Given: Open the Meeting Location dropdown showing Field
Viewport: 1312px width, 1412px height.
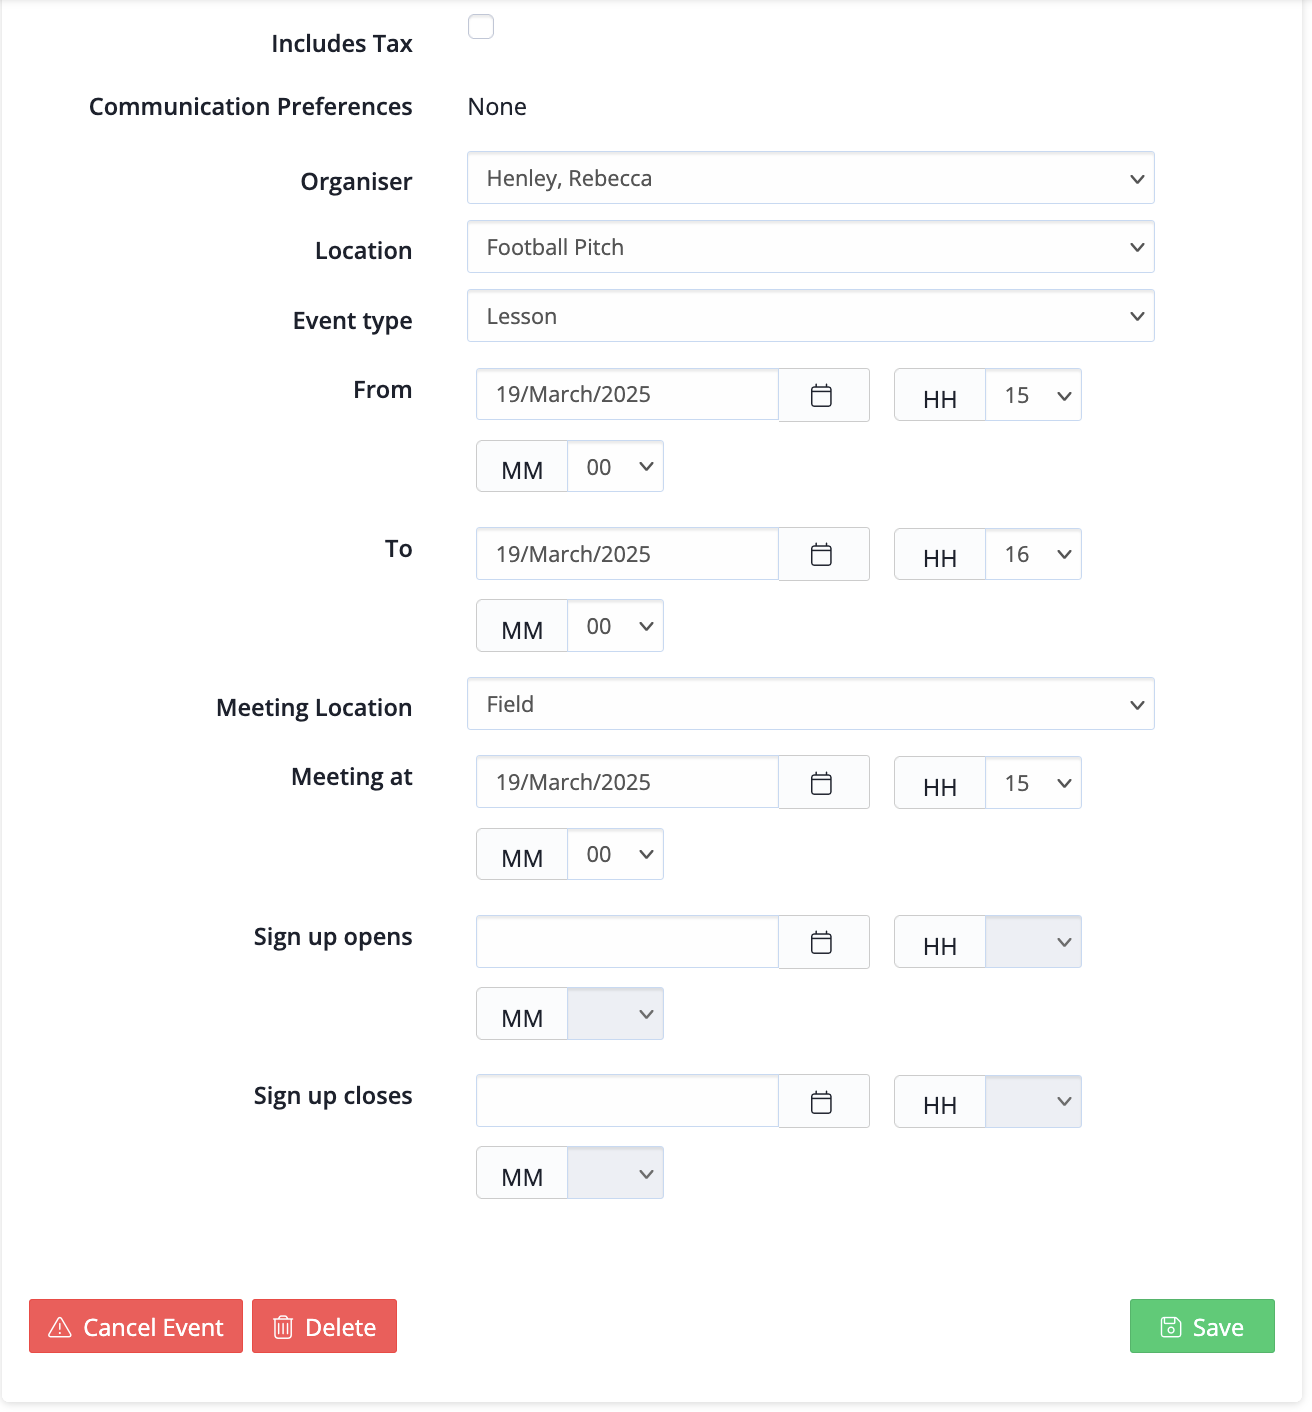Looking at the screenshot, I should tap(811, 704).
